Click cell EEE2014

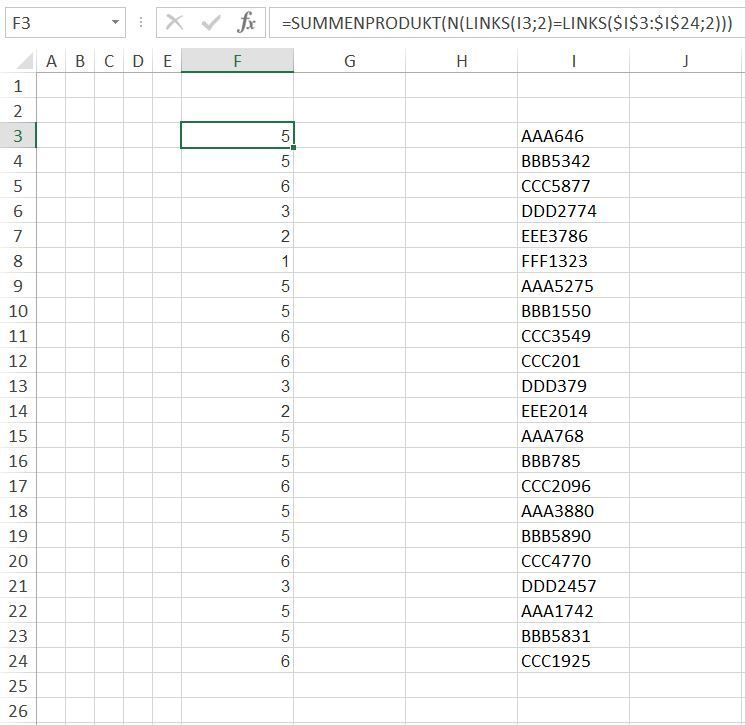(x=573, y=411)
